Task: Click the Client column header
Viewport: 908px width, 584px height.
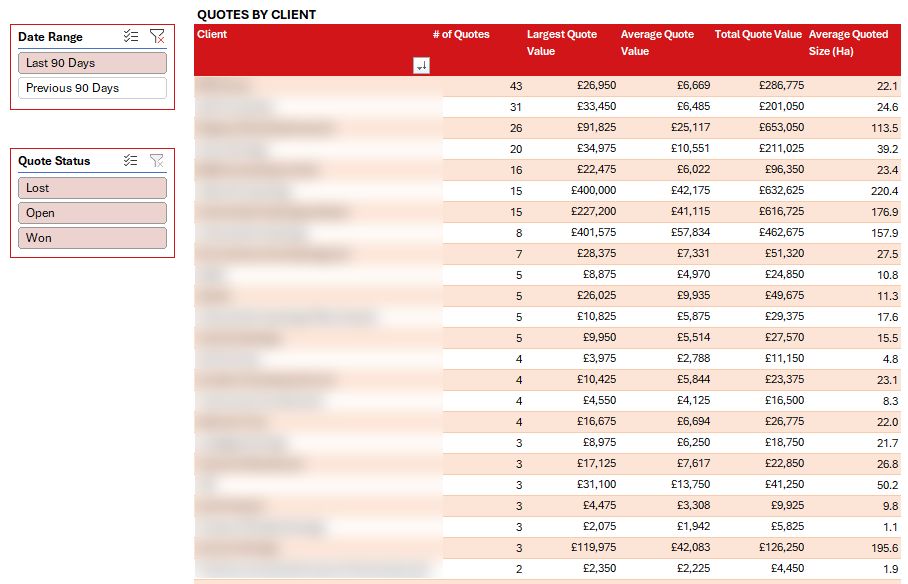Action: (212, 34)
